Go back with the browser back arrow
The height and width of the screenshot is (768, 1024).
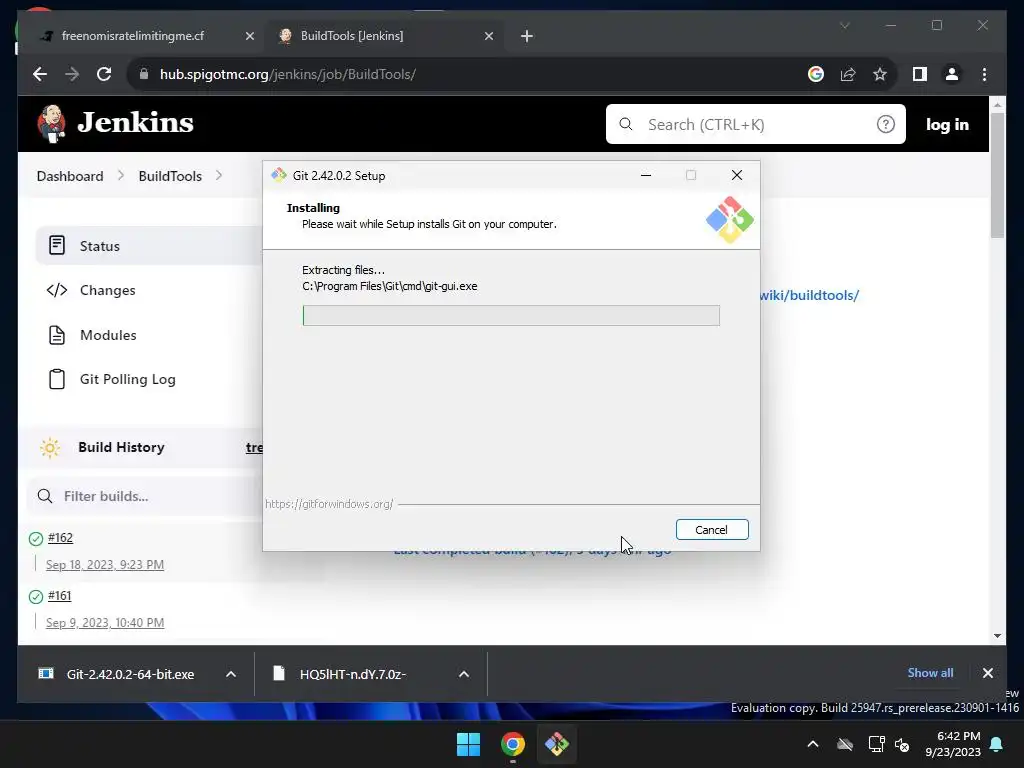point(40,74)
